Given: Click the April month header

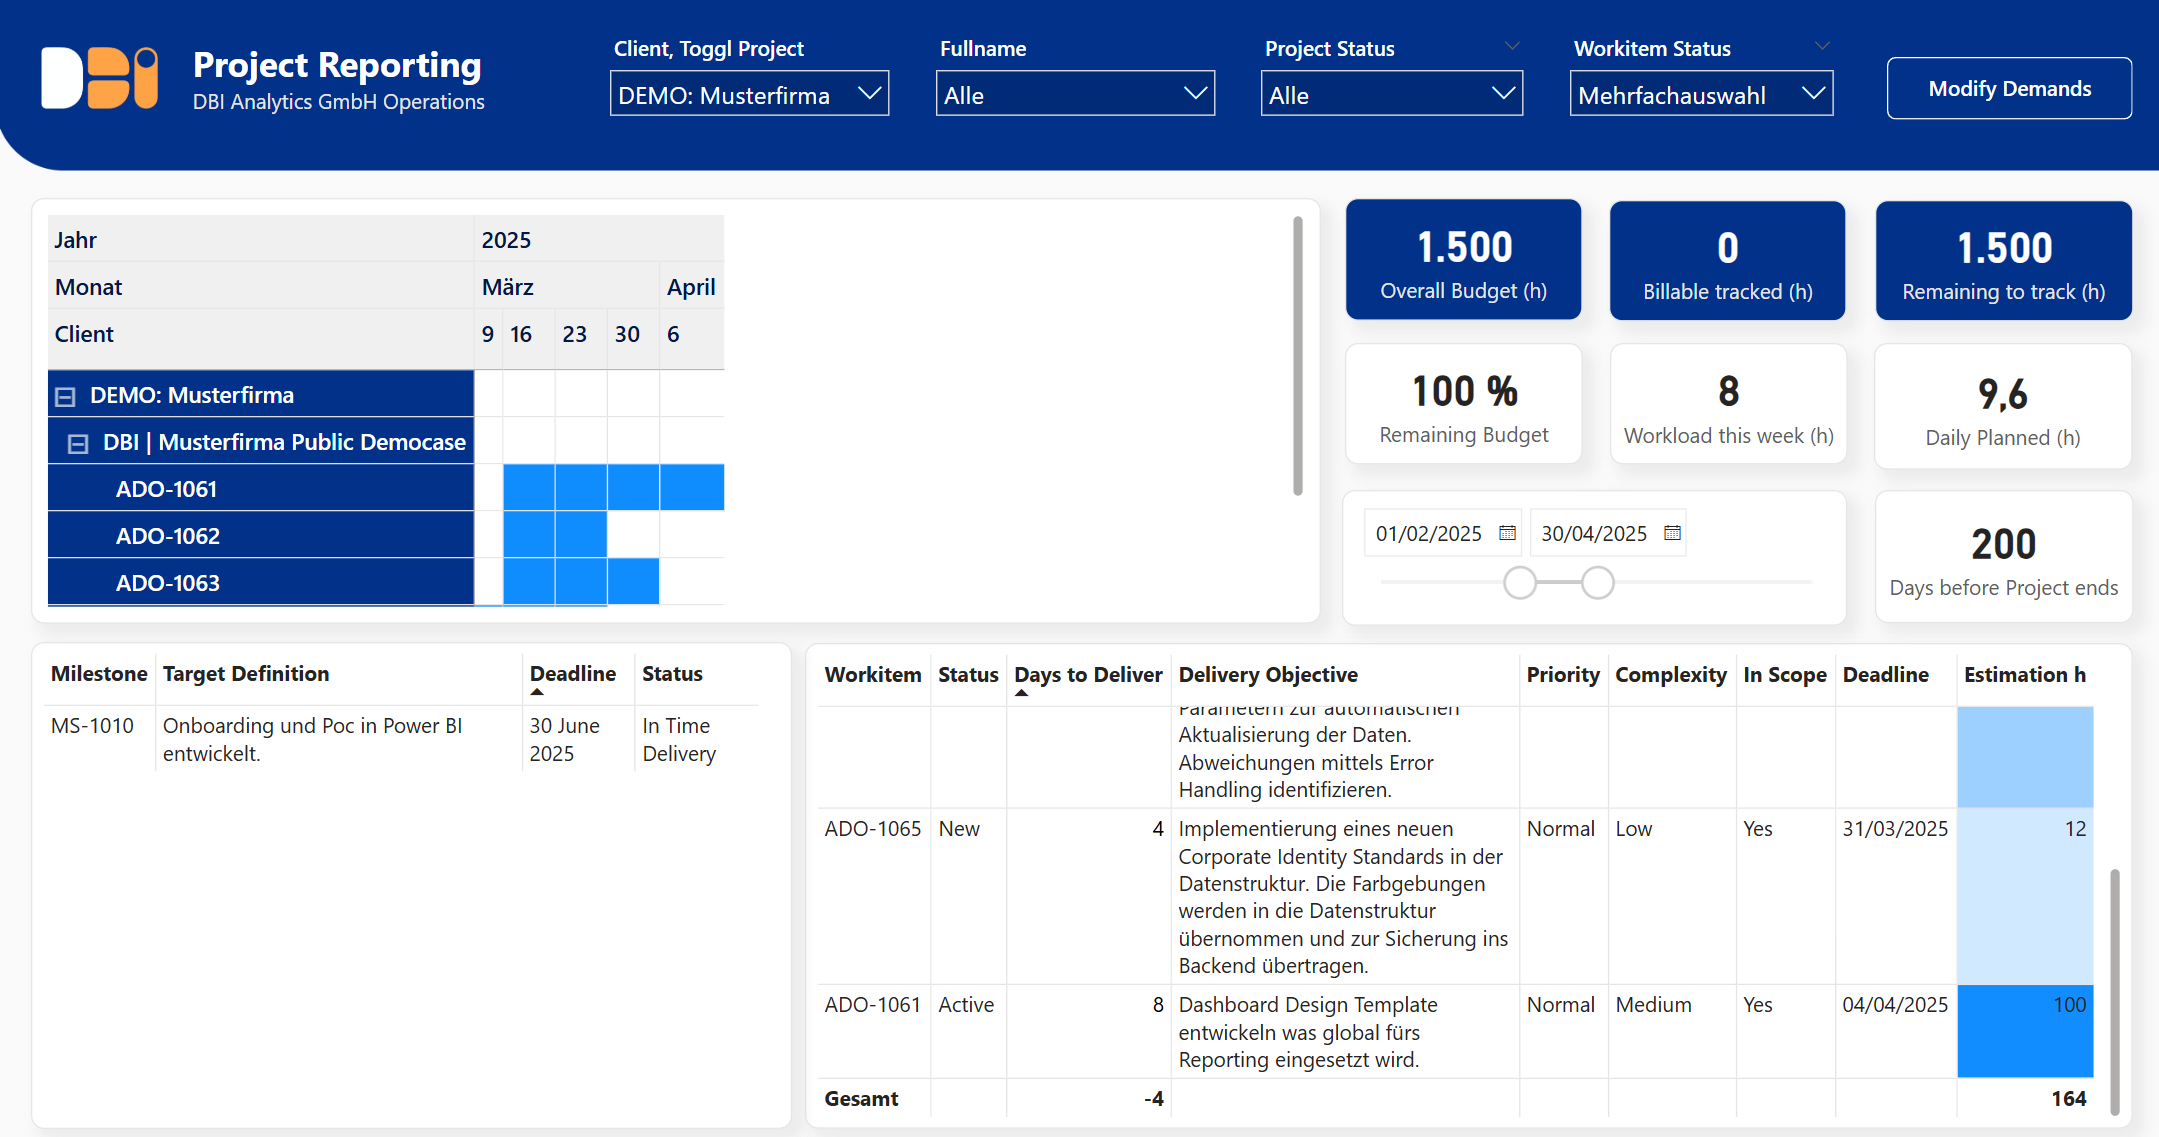Looking at the screenshot, I should 691,288.
